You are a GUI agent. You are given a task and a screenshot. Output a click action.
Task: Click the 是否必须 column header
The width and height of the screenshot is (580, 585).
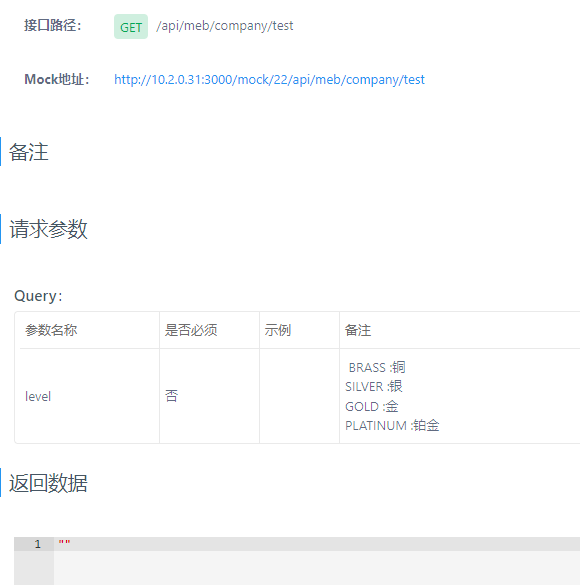tap(191, 330)
